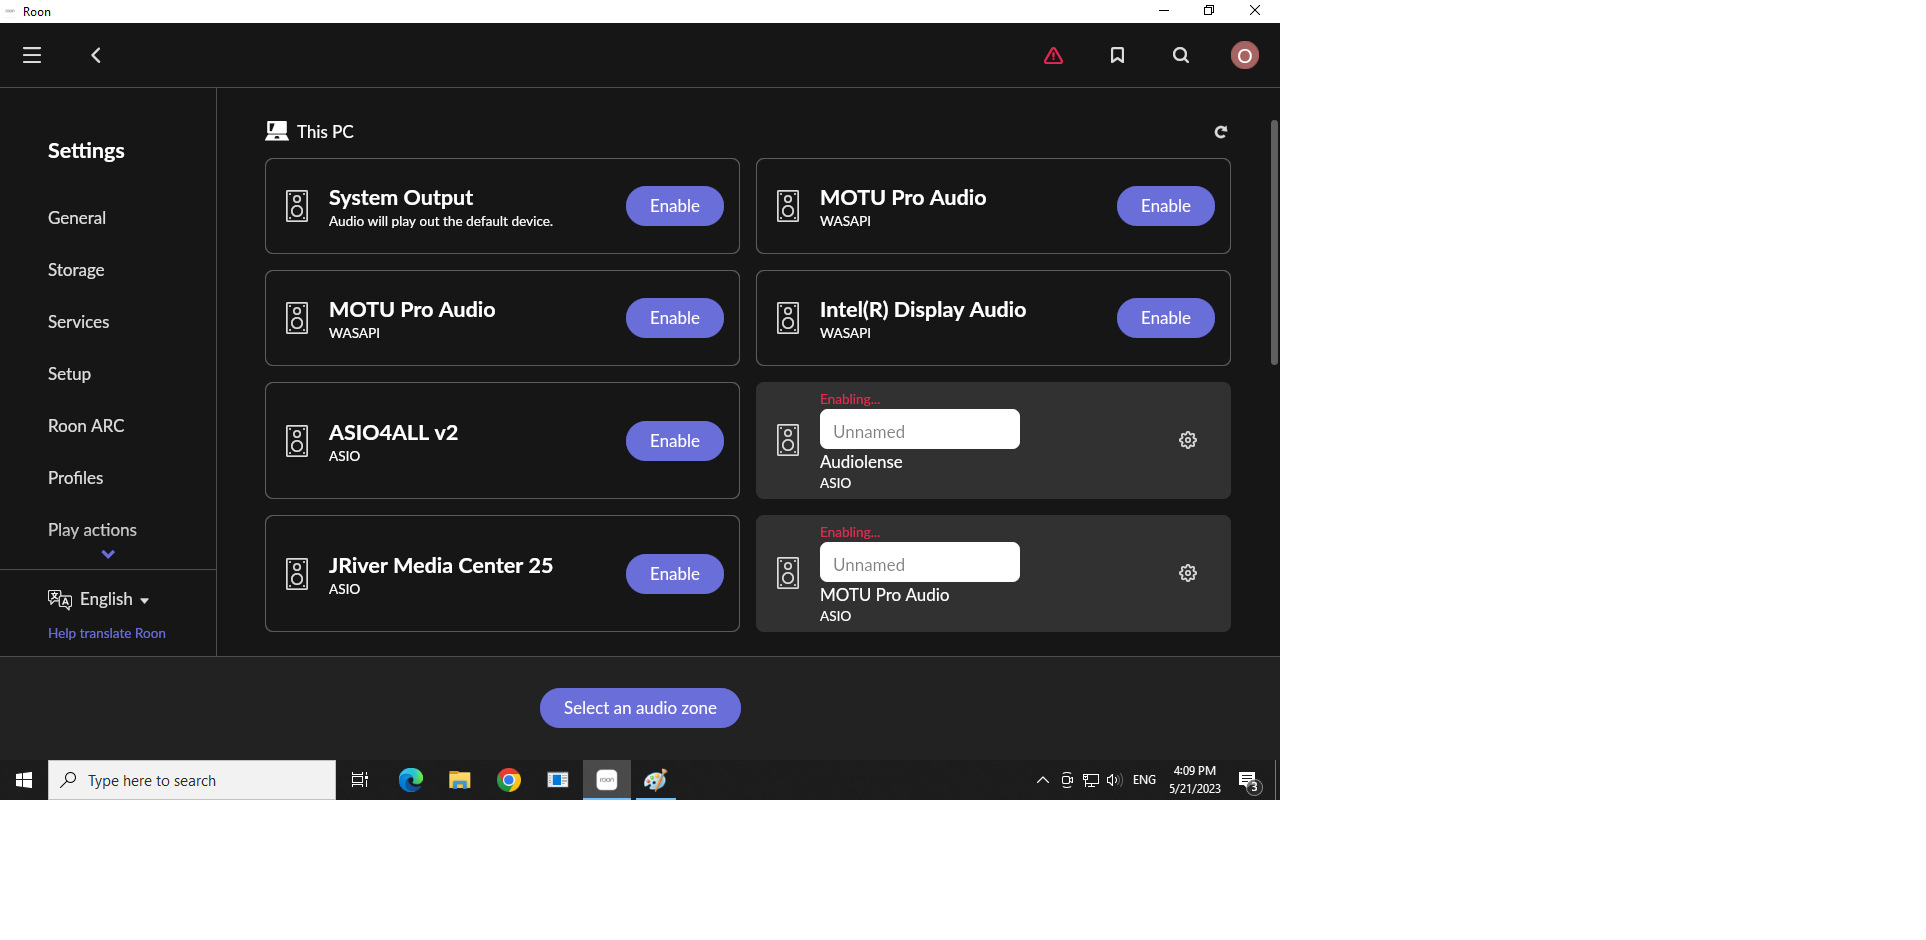Open the volume control in system tray

pos(1114,780)
